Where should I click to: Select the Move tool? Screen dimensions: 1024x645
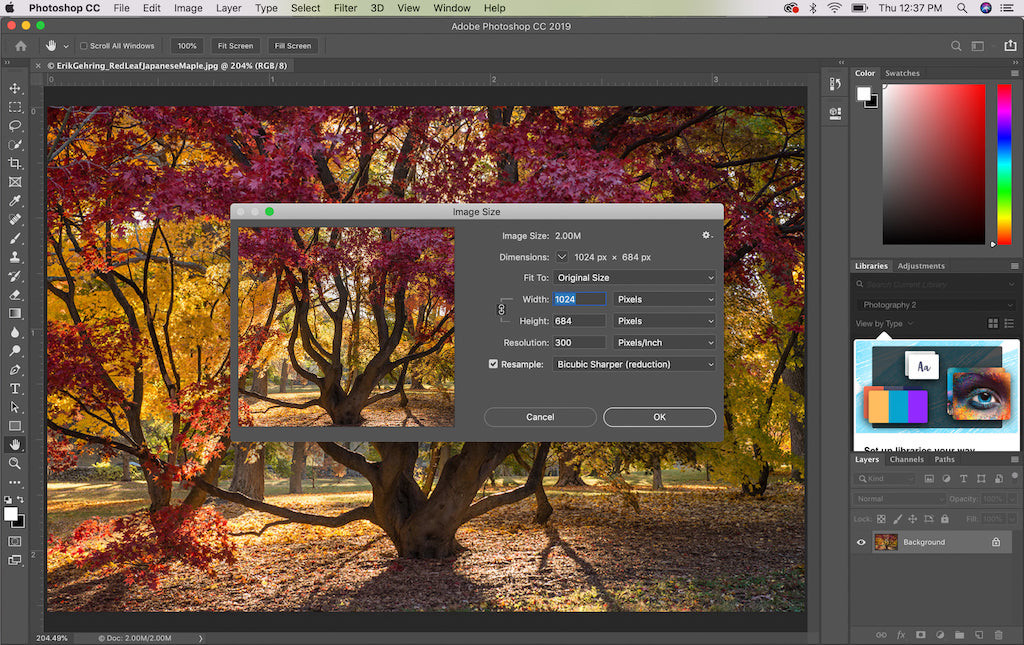[x=15, y=88]
